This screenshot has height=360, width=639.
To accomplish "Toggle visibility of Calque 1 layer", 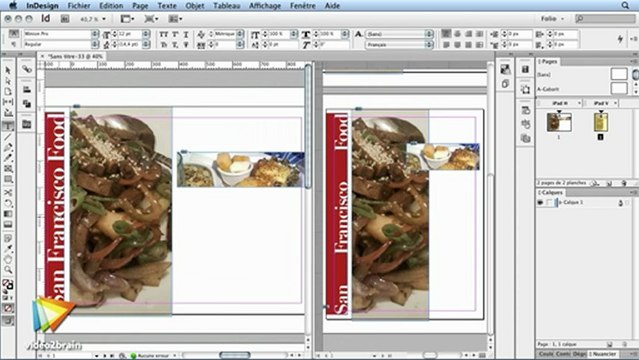I will point(540,202).
